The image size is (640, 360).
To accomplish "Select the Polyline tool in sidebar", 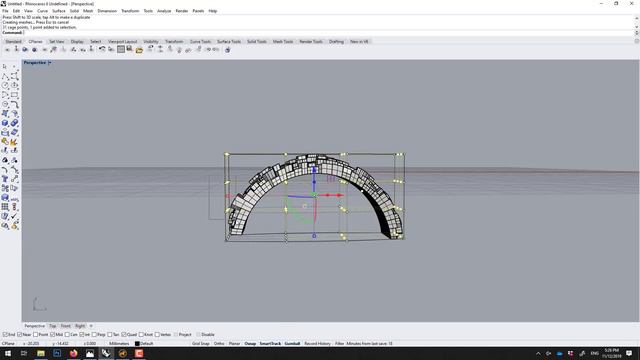I will 5,76.
